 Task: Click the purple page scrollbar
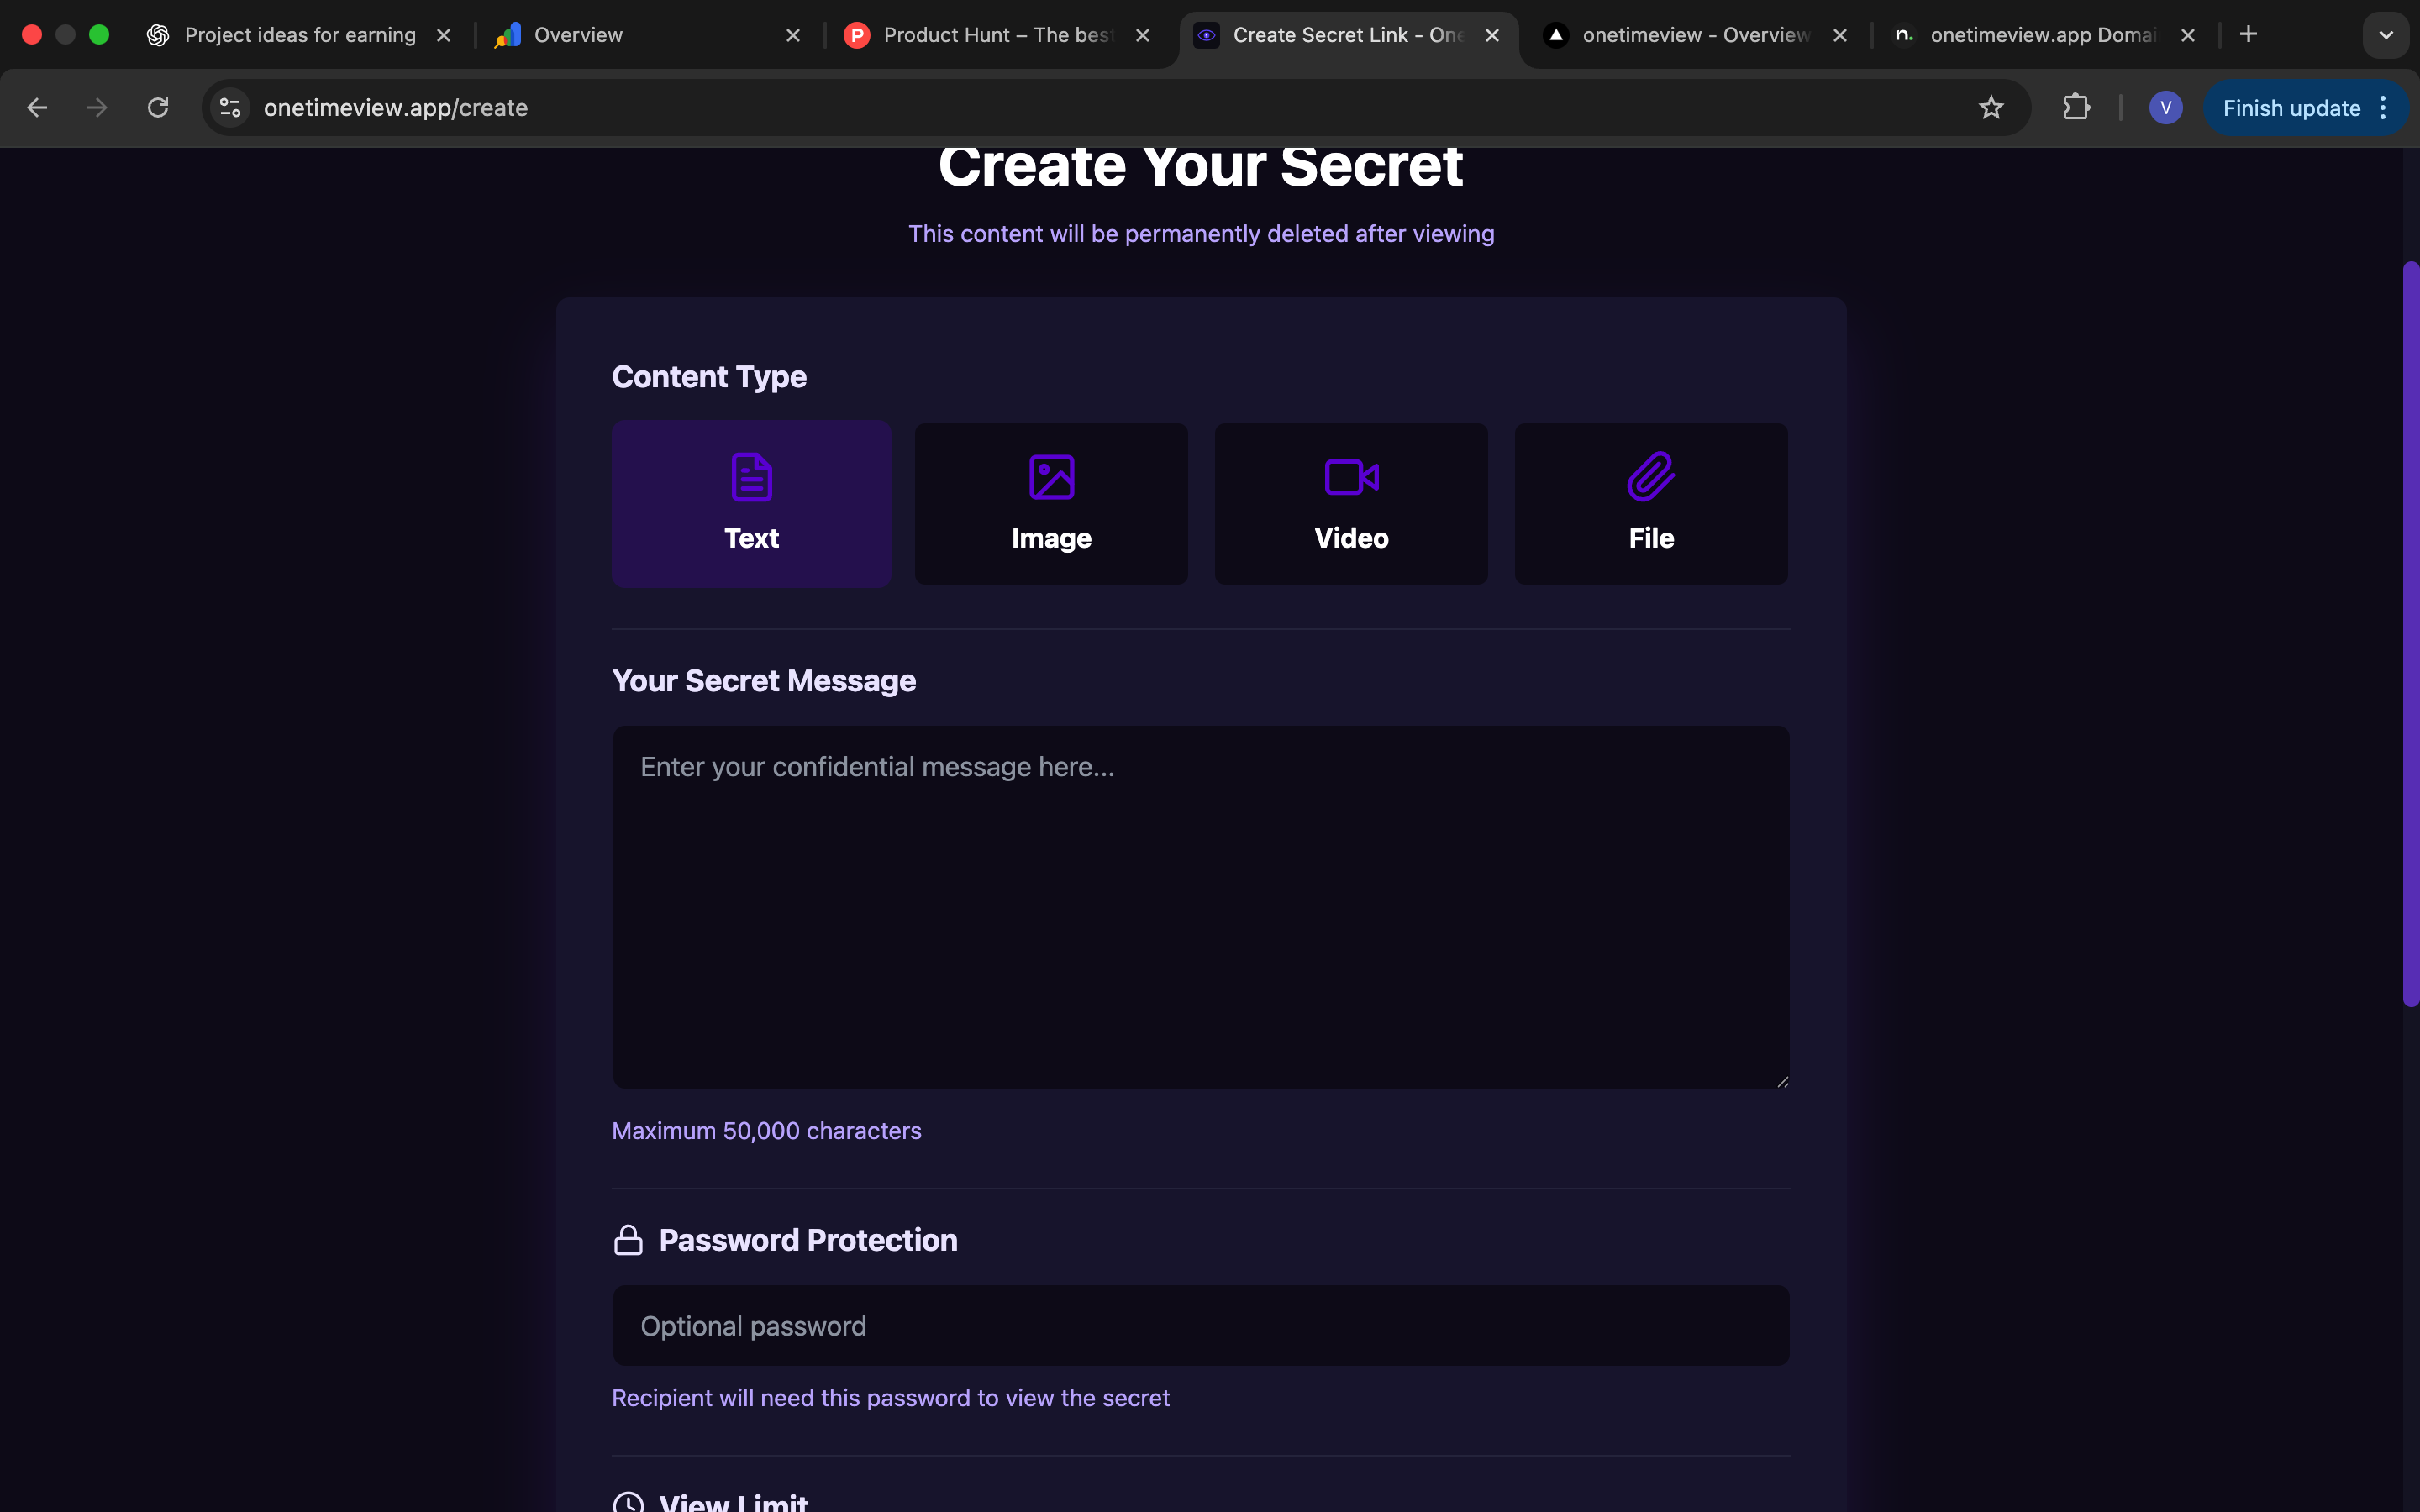click(2410, 633)
